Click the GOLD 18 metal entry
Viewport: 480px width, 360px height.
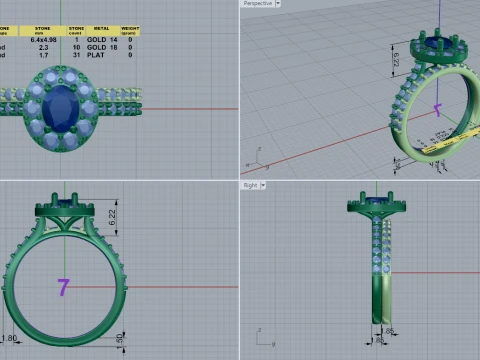click(102, 47)
